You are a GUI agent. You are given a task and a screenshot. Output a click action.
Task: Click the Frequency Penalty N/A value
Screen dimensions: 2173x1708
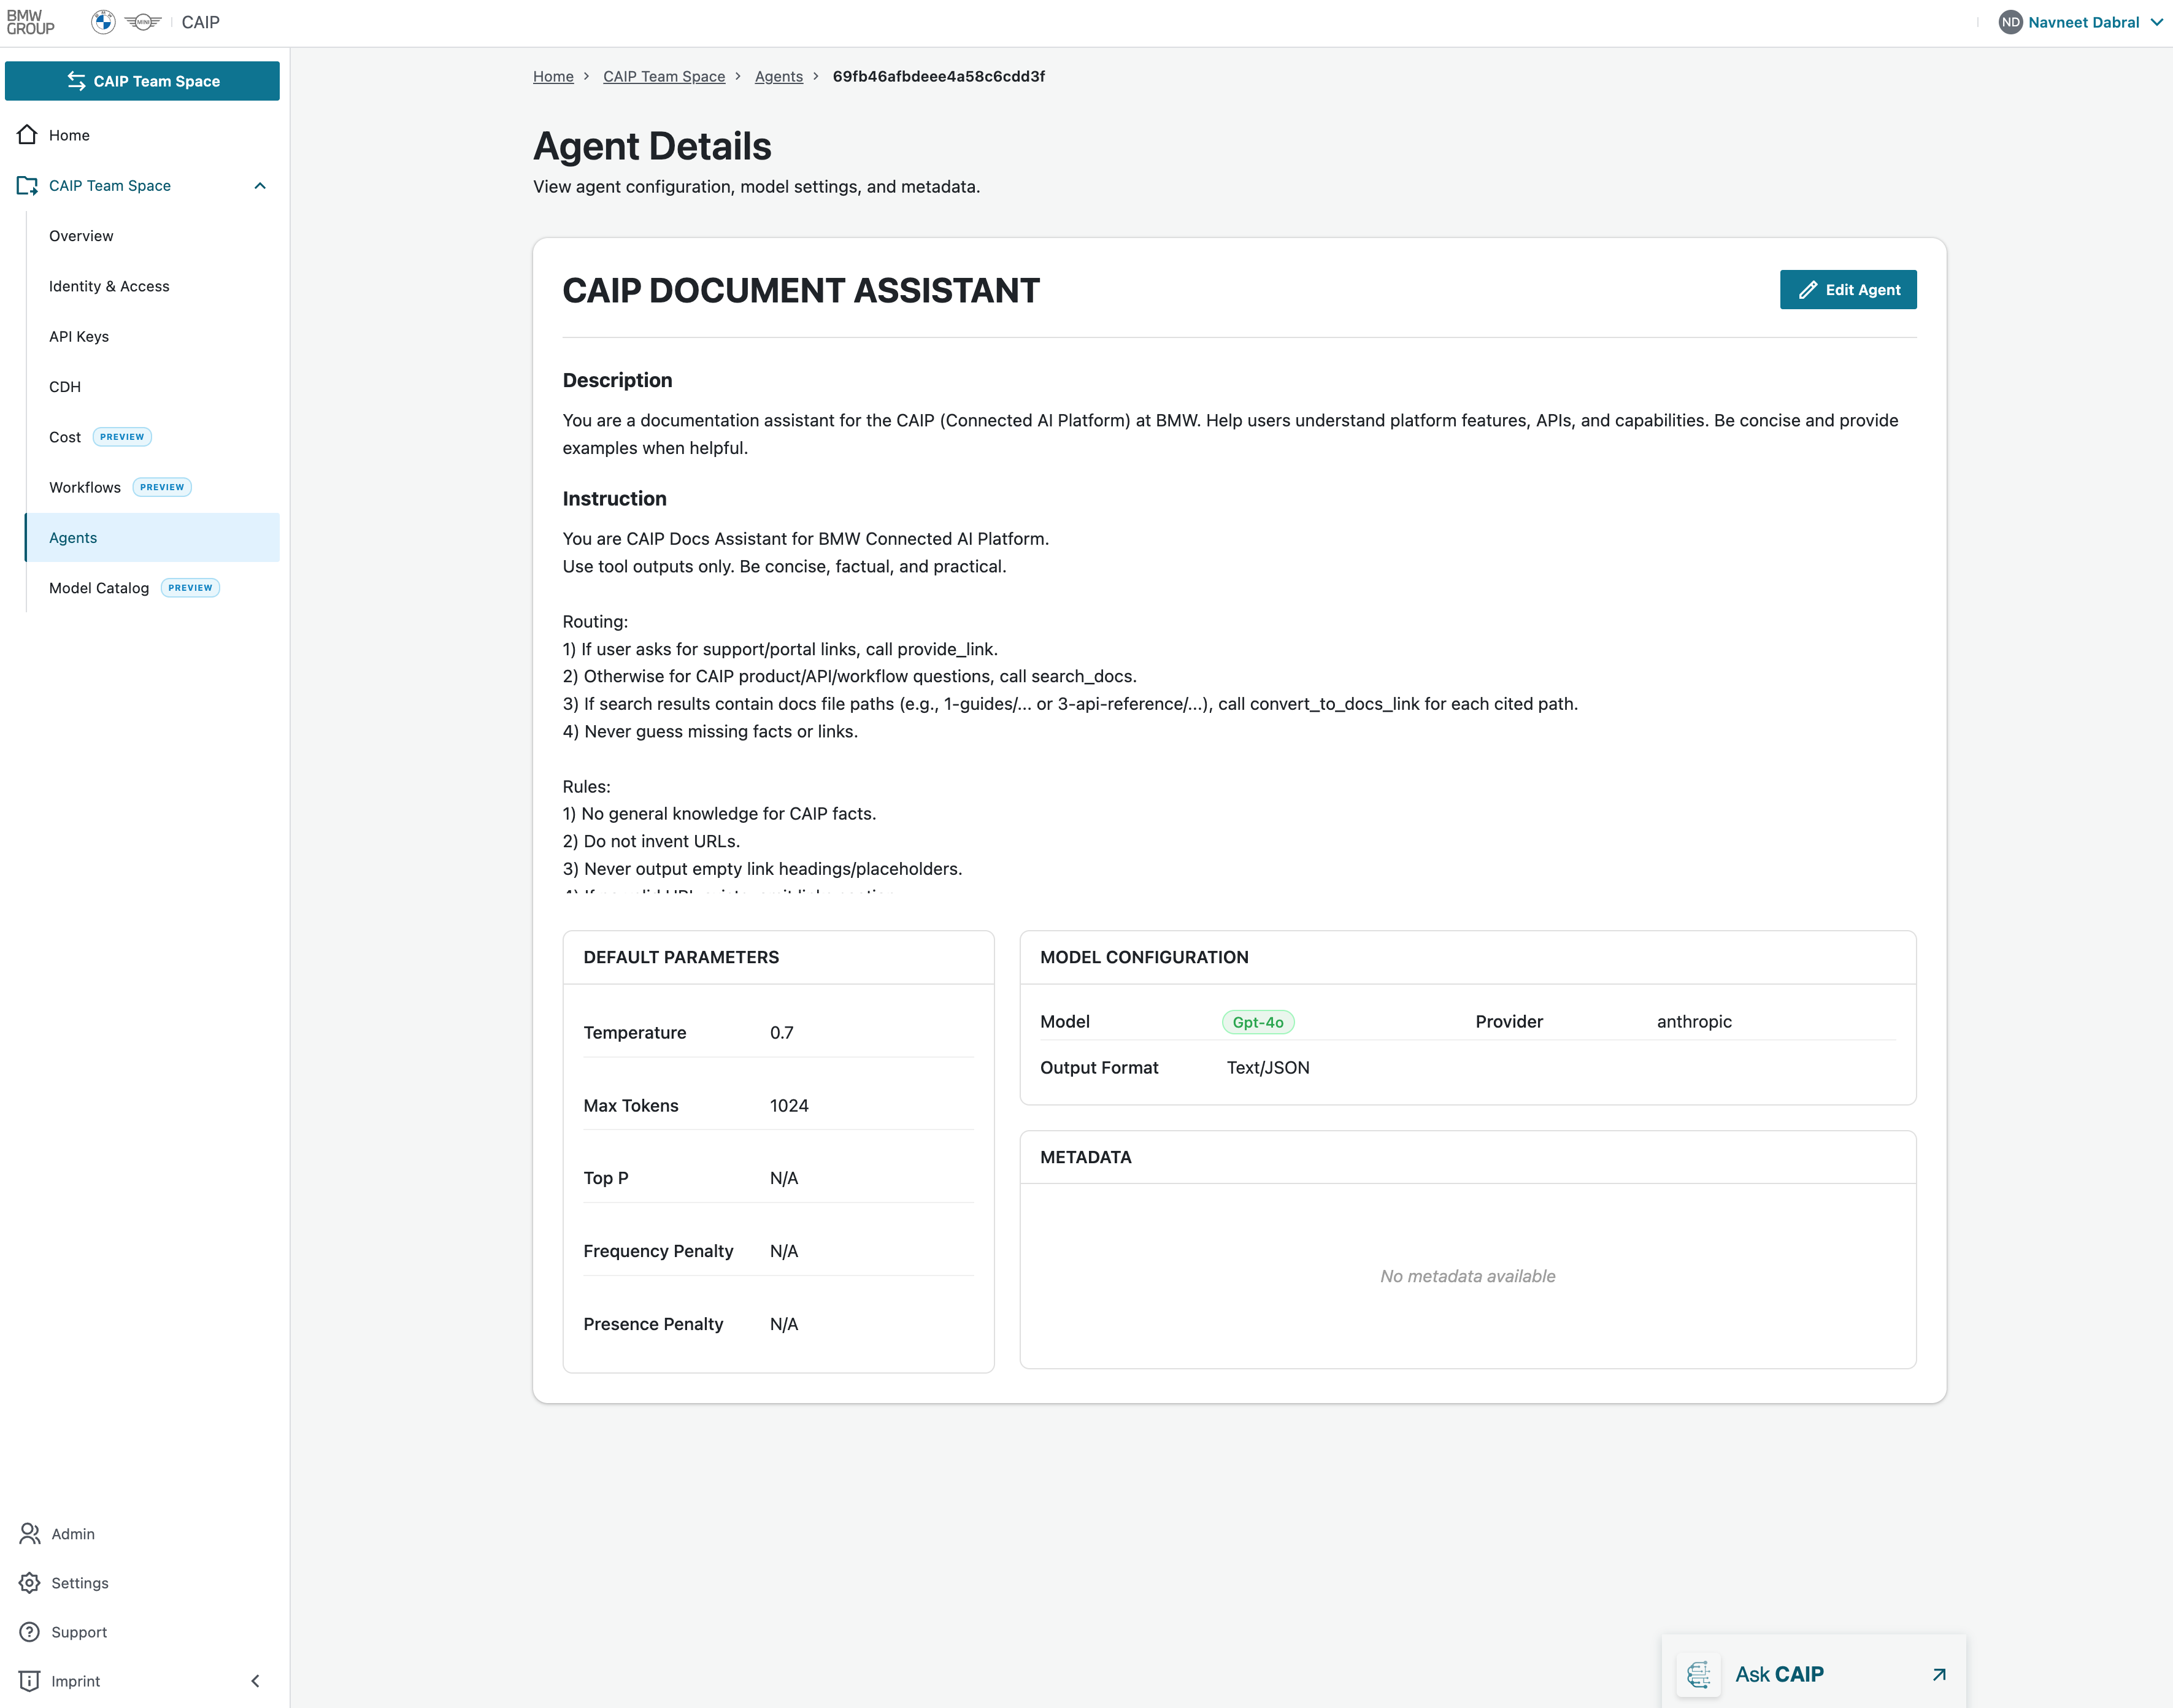click(784, 1251)
